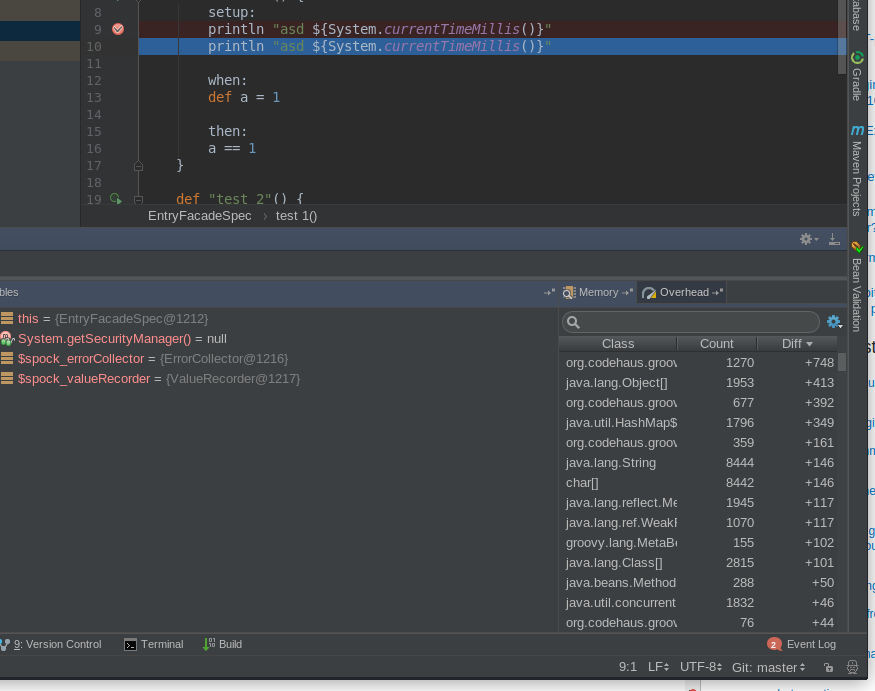The height and width of the screenshot is (691, 875).
Task: Toggle the read-only lock icon
Action: click(829, 668)
